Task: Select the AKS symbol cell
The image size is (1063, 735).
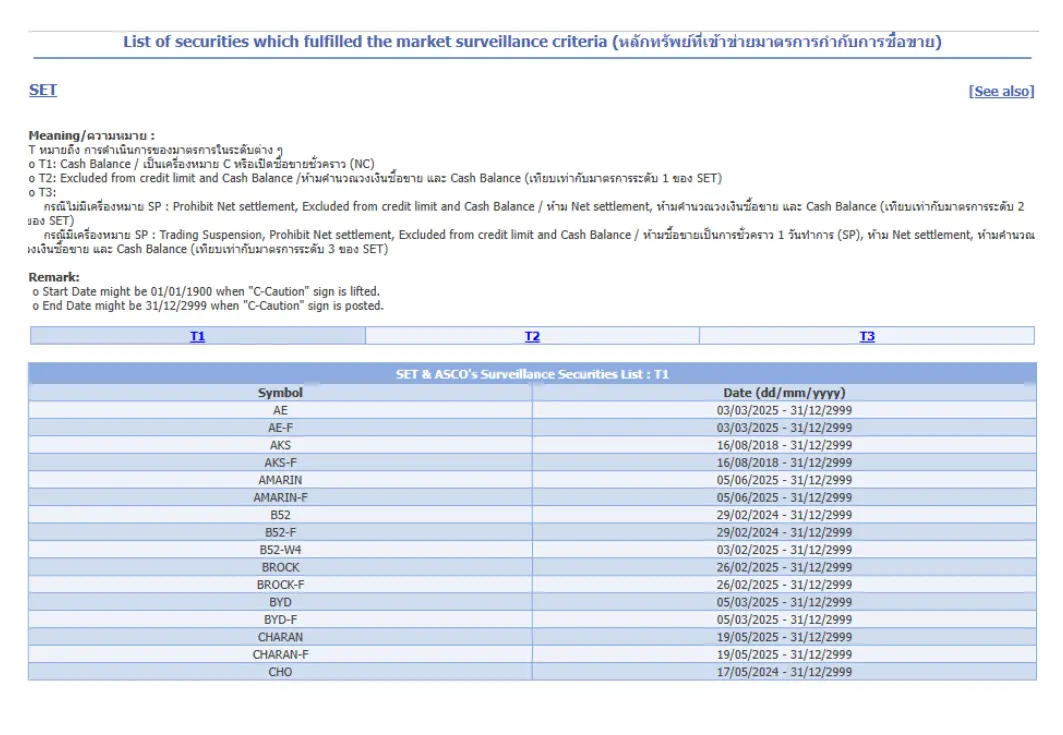Action: point(280,445)
